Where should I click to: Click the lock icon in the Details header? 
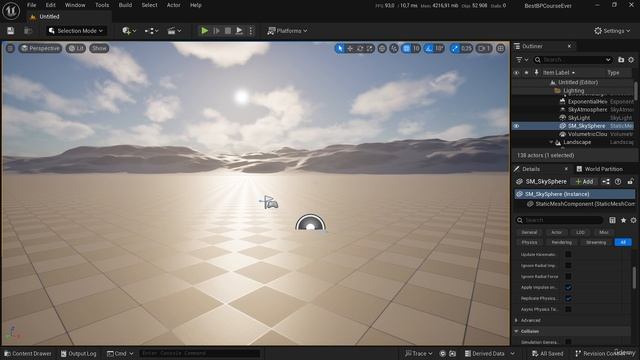[x=631, y=182]
